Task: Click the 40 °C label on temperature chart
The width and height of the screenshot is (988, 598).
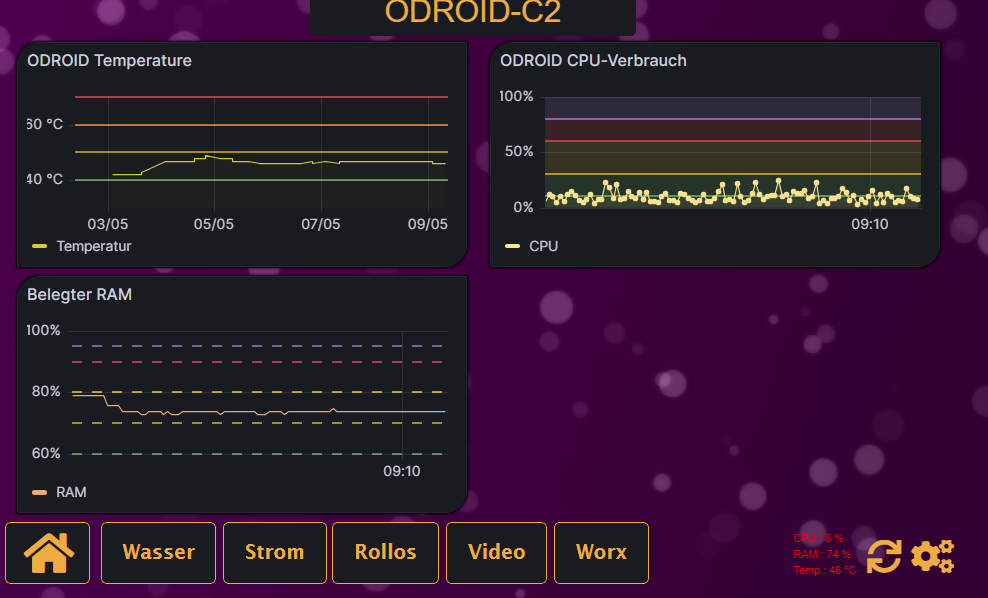Action: pyautogui.click(x=45, y=180)
